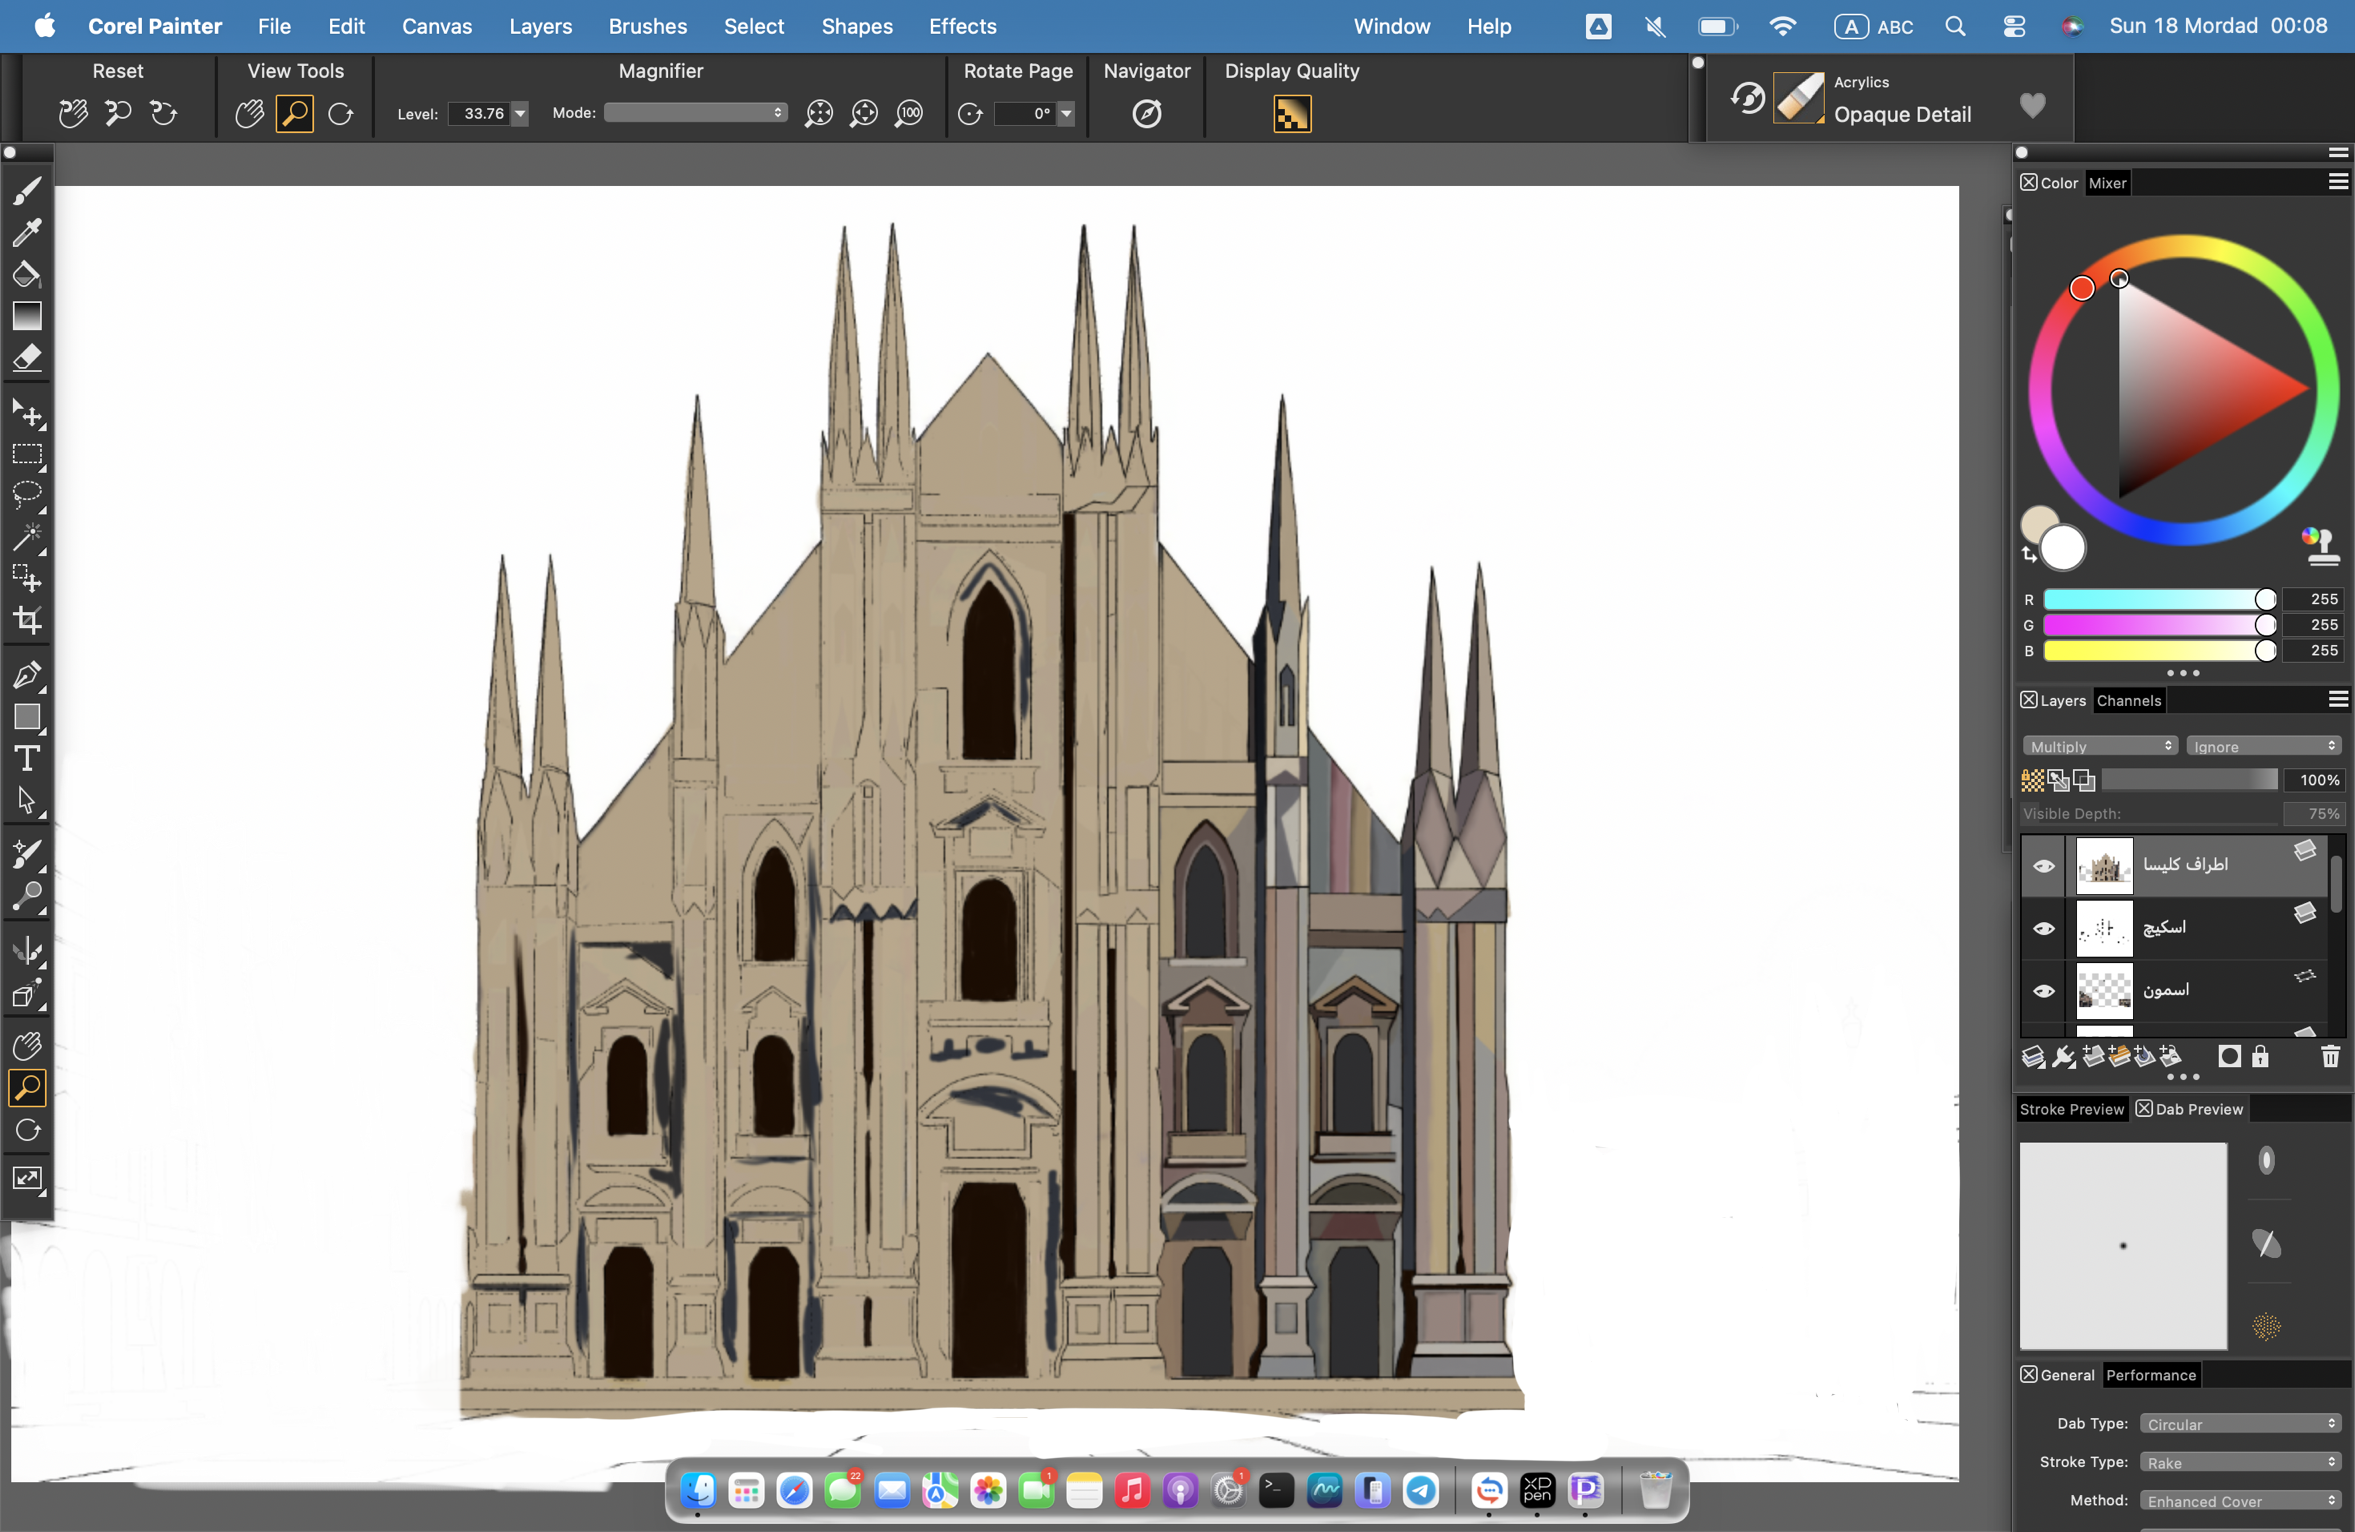Click Zoom to 100% icon
The image size is (2355, 1532).
pos(910,113)
